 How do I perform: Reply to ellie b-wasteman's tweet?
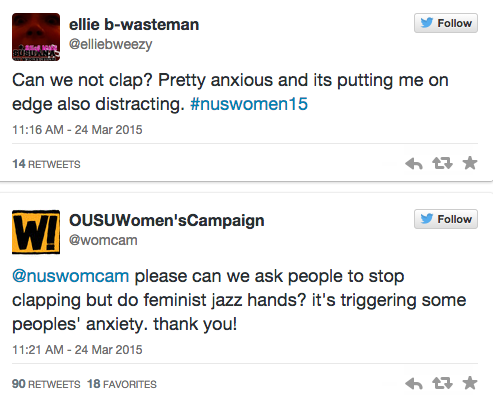tap(414, 164)
